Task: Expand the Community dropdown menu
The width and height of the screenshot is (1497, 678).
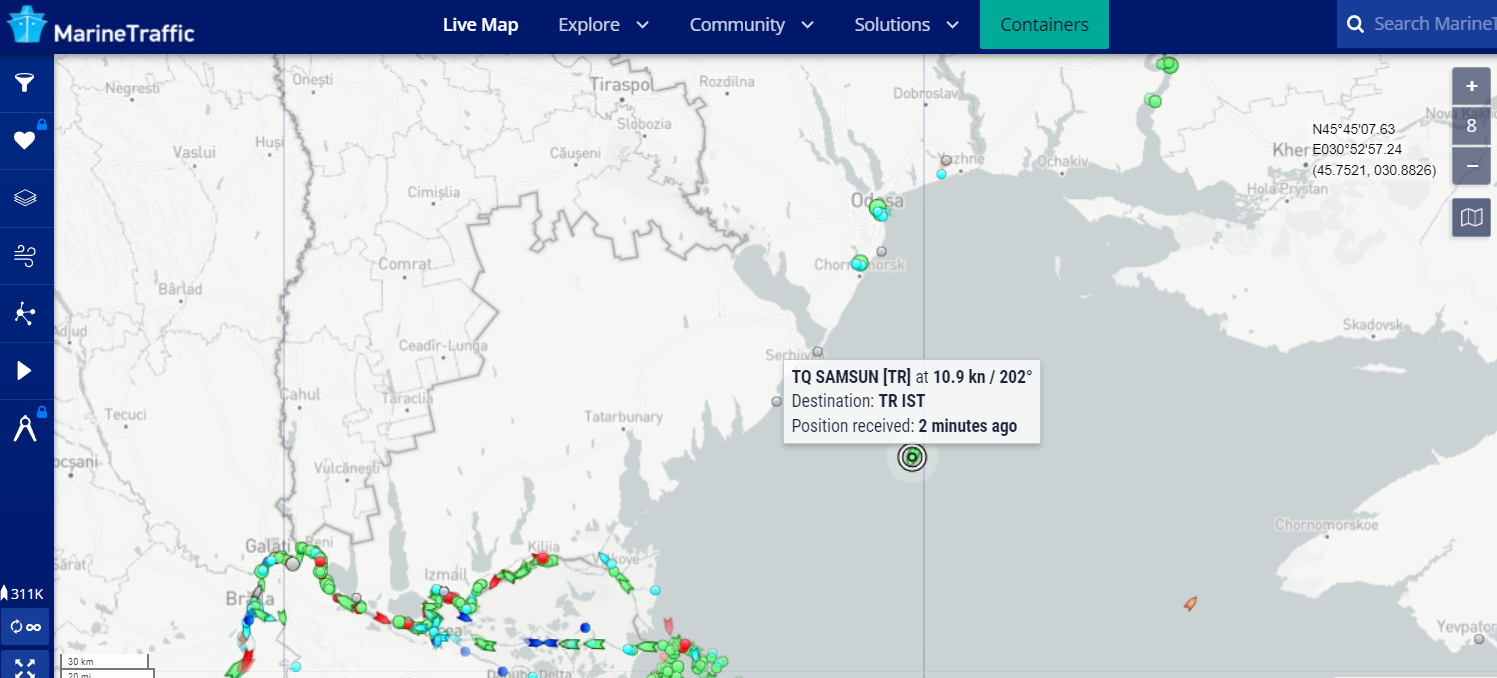Action: [751, 25]
